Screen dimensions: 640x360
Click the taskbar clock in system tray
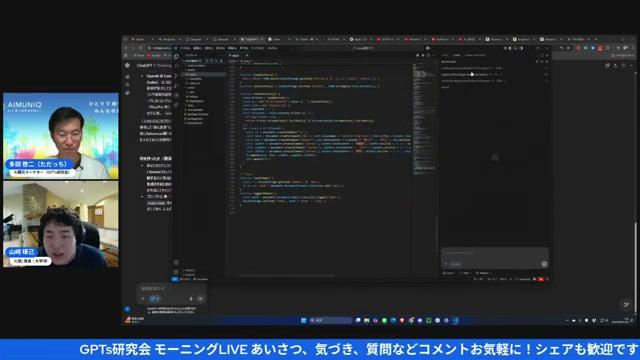click(620, 320)
